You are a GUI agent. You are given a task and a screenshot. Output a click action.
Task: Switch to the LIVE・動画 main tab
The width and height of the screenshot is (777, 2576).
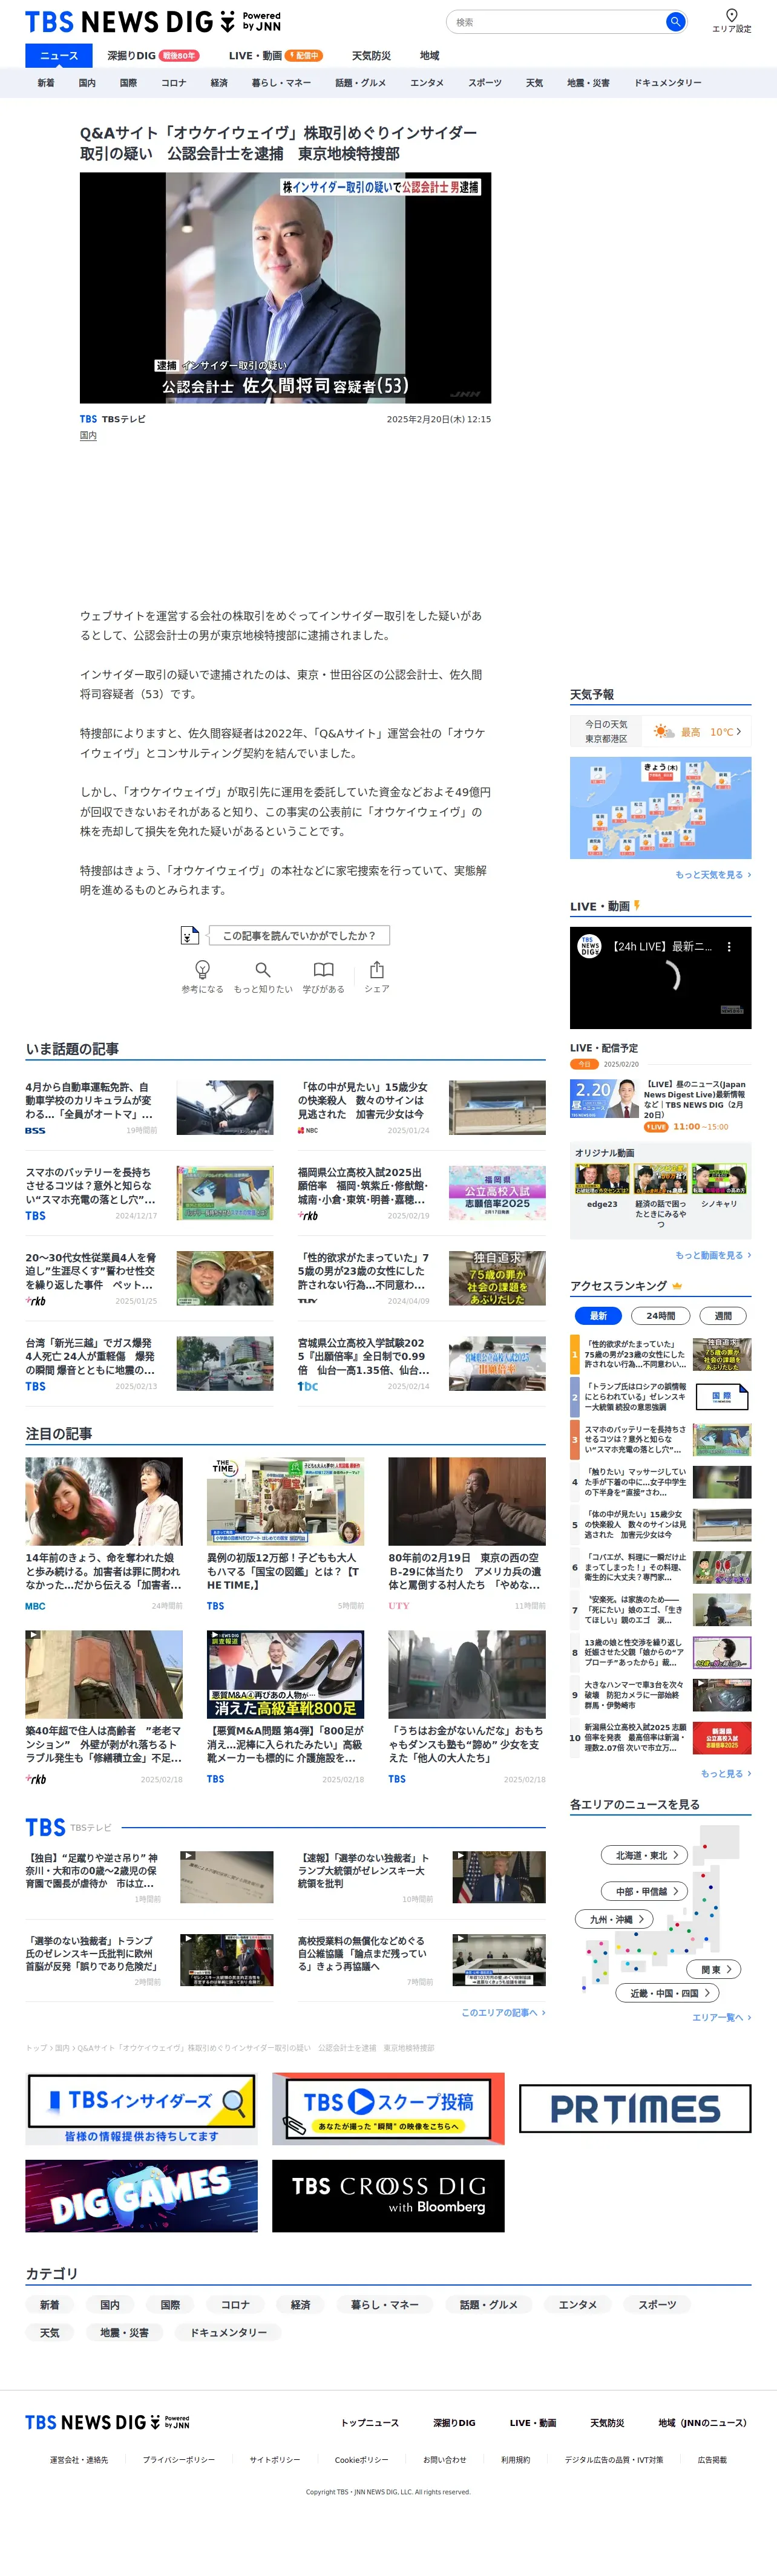275,56
